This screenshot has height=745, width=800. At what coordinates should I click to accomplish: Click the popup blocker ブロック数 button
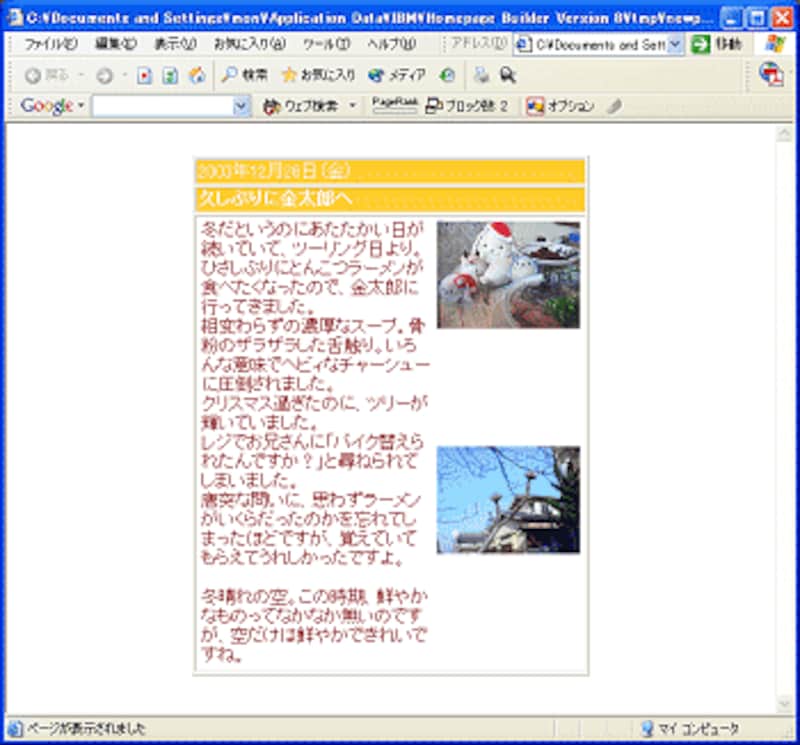click(467, 106)
